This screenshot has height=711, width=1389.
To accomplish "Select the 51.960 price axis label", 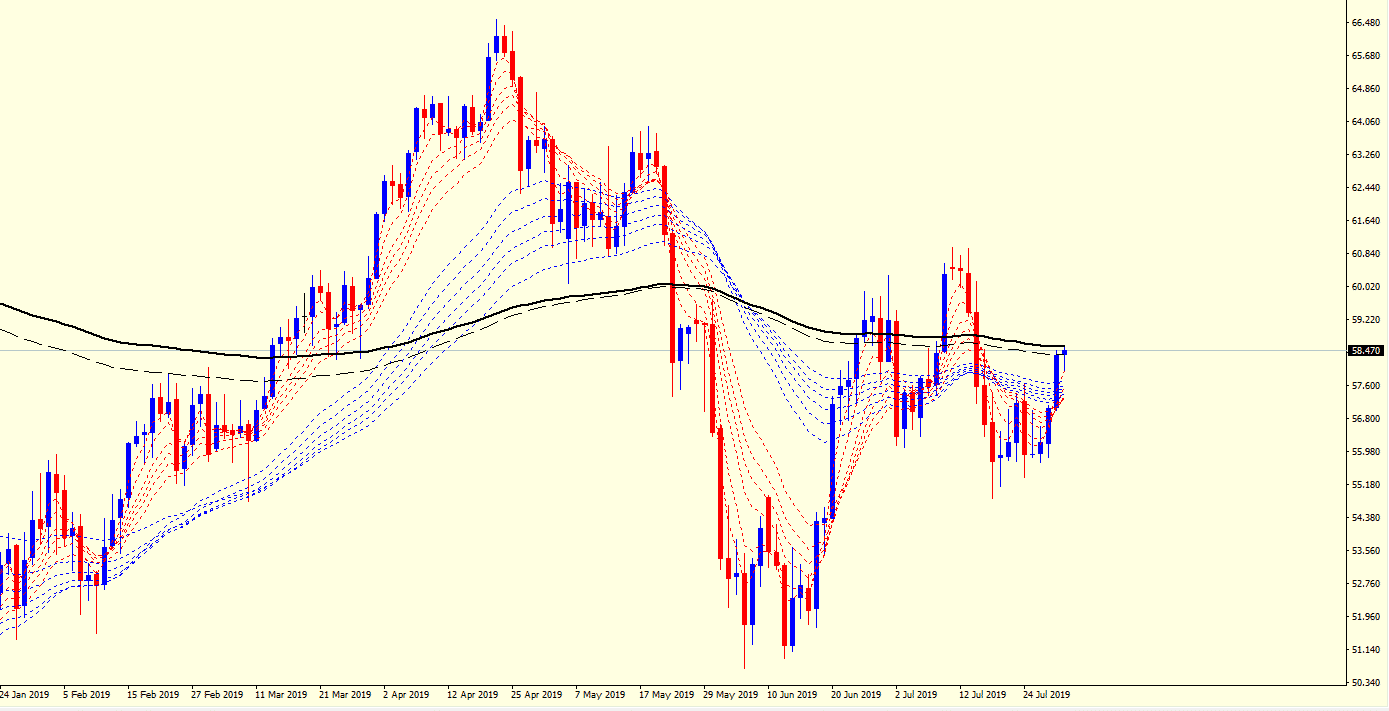I will (x=1366, y=617).
